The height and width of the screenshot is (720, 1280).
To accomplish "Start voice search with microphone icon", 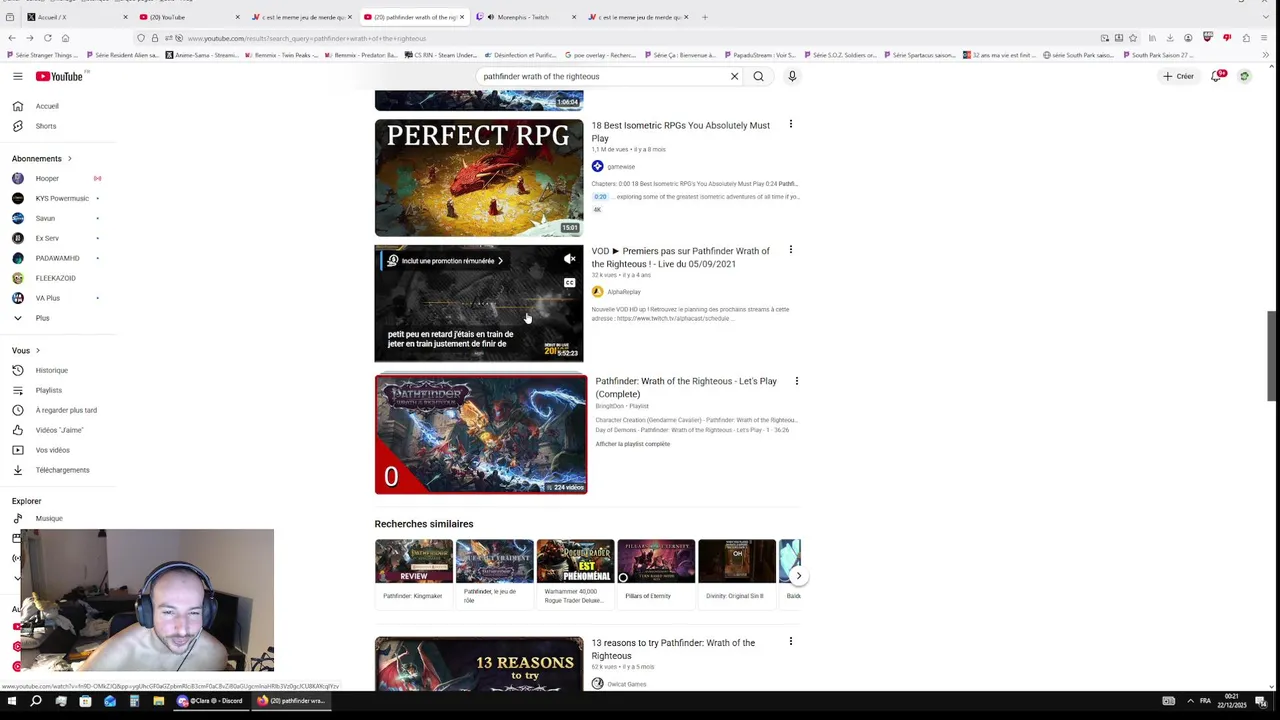I will (x=792, y=76).
